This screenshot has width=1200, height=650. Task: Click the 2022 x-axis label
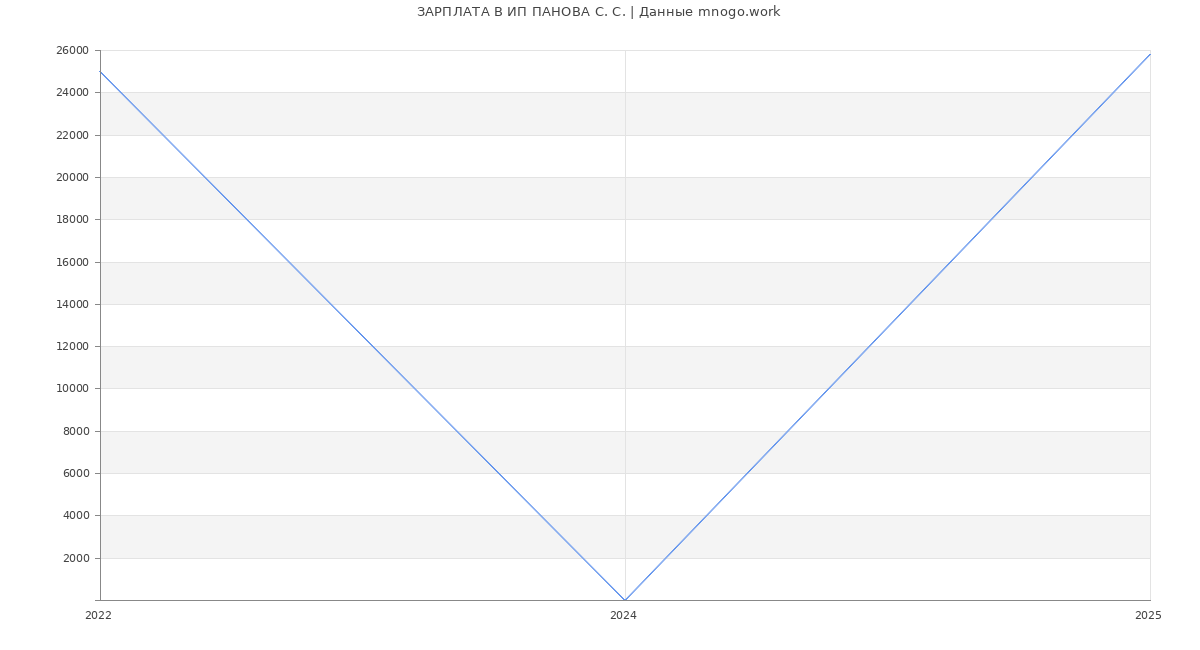(98, 616)
